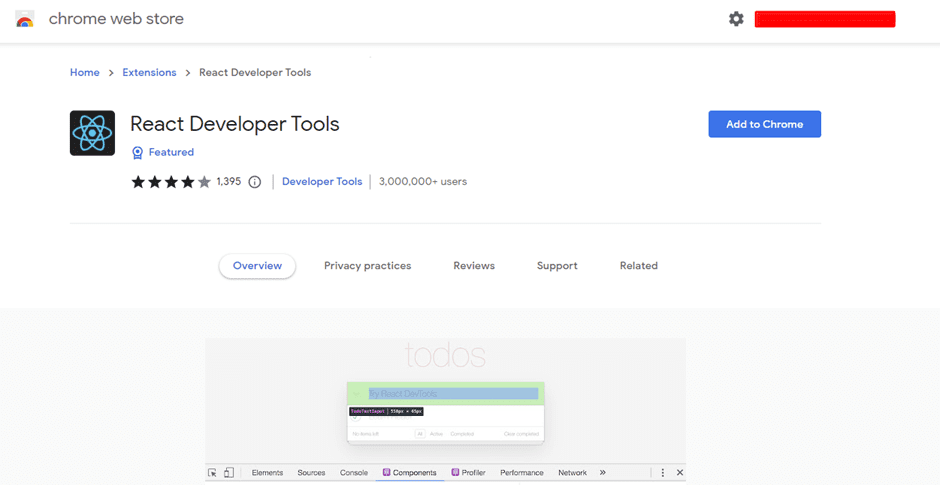
Task: Open the Sources tab in DevTools
Action: (311, 472)
